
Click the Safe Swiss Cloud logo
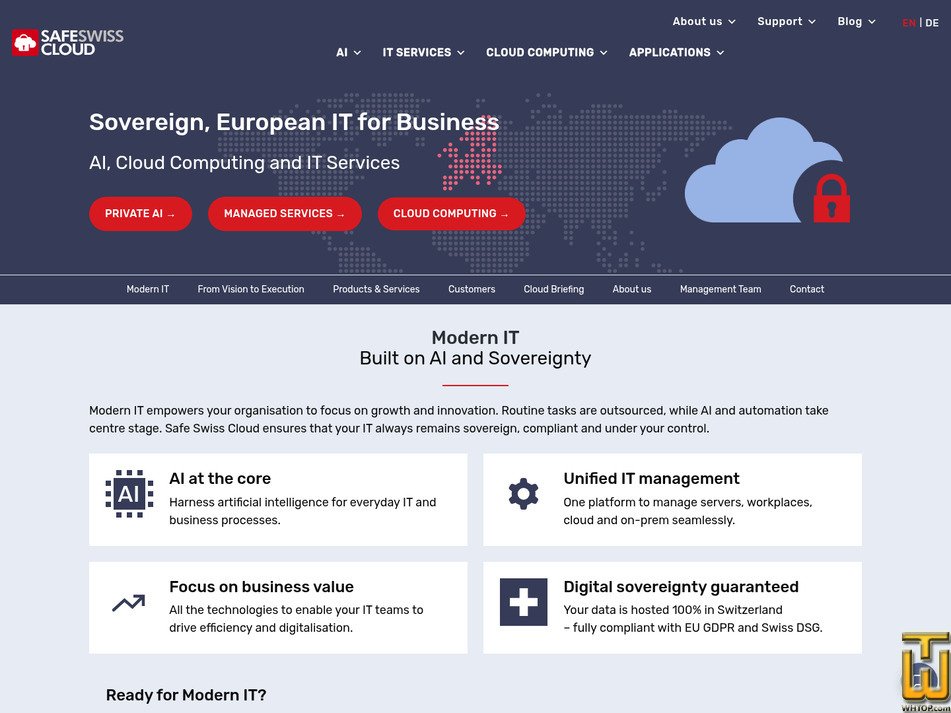click(67, 42)
